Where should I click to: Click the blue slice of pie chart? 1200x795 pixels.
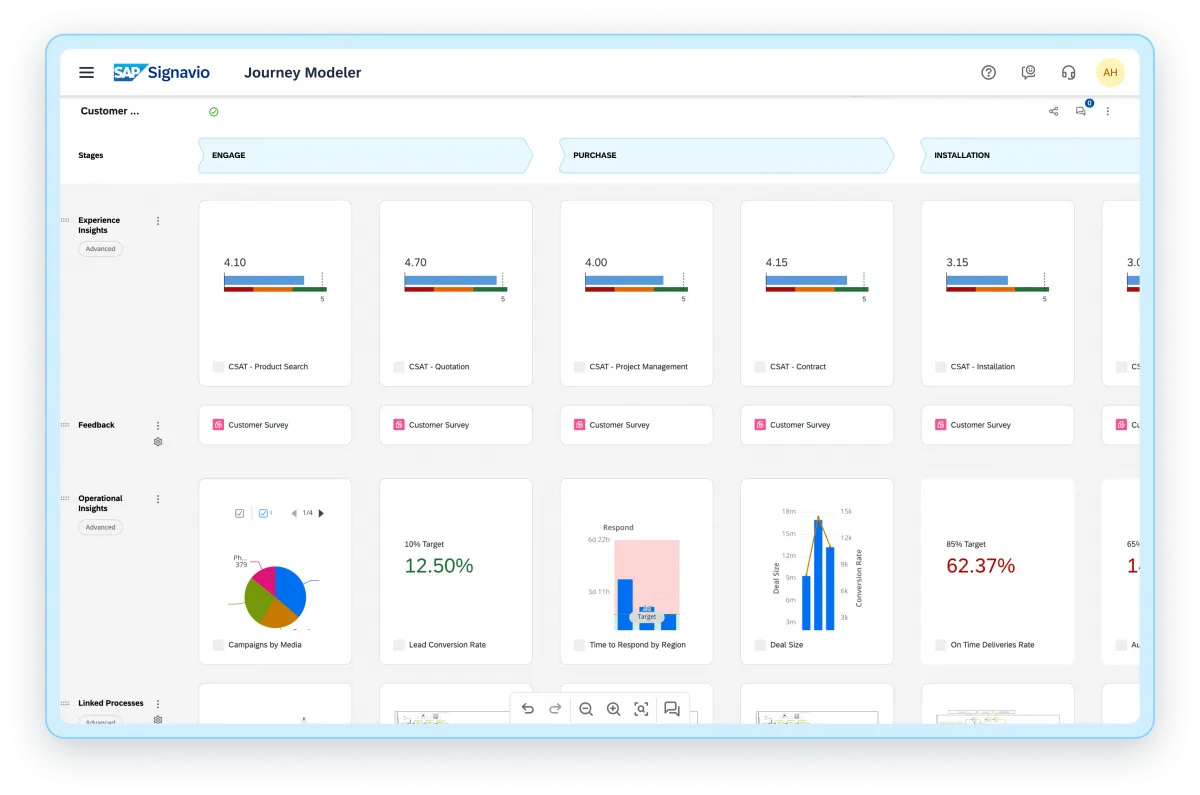290,589
